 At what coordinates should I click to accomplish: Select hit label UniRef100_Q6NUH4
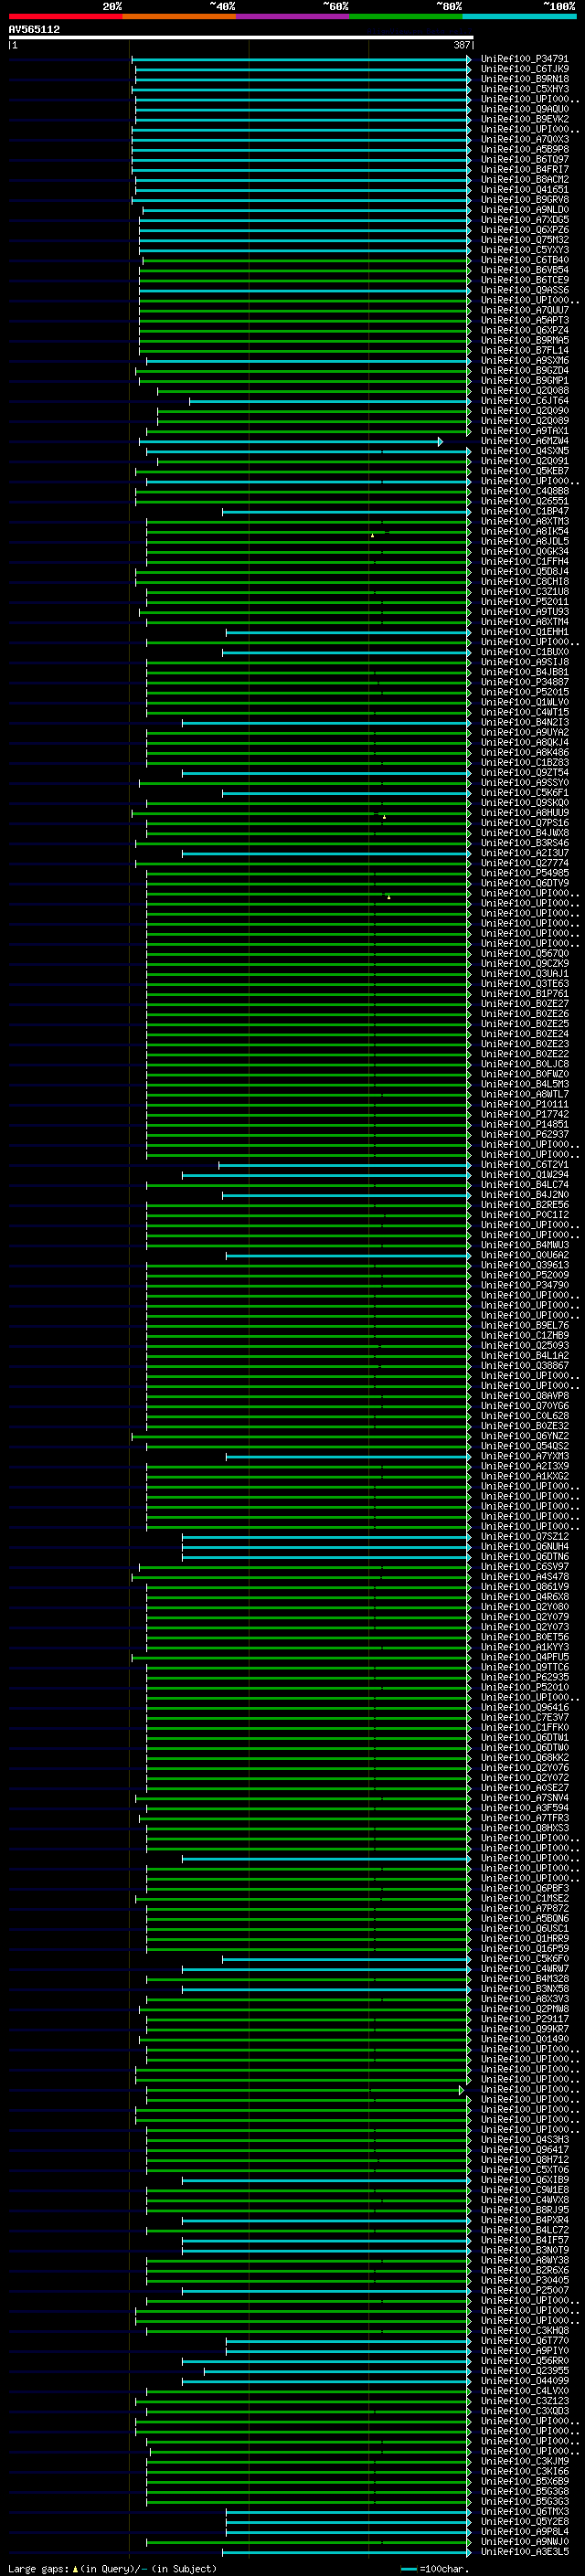[x=525, y=1546]
